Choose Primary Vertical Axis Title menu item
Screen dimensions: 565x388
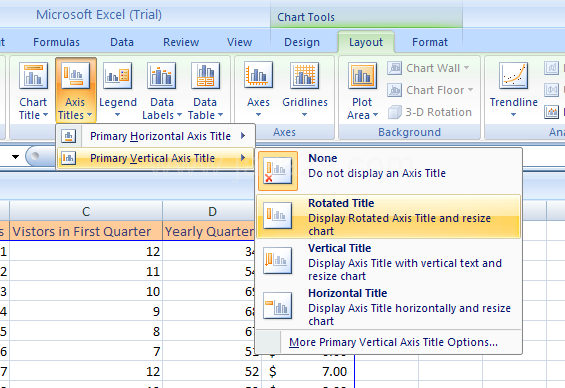[x=155, y=158]
